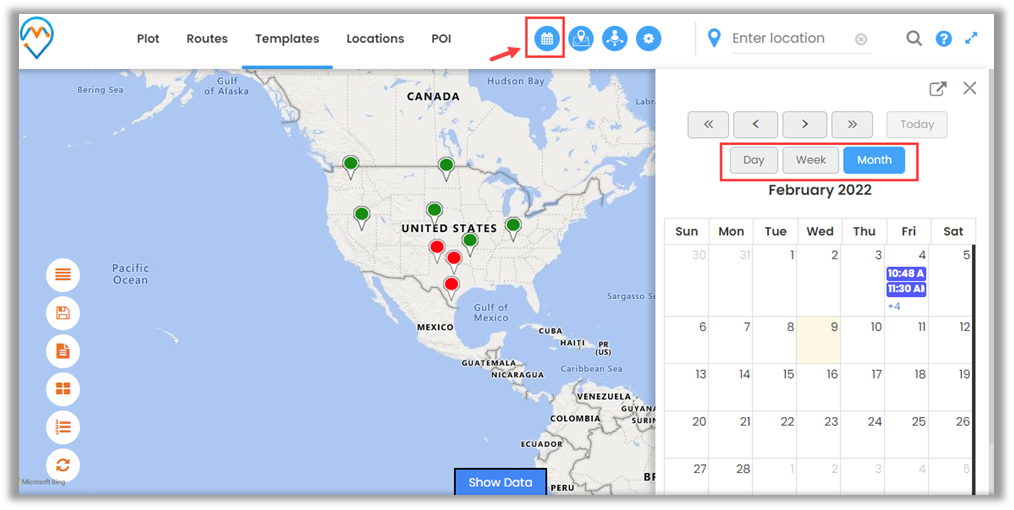Open the Routes tab
Screen dimensions: 1014x510
click(207, 39)
